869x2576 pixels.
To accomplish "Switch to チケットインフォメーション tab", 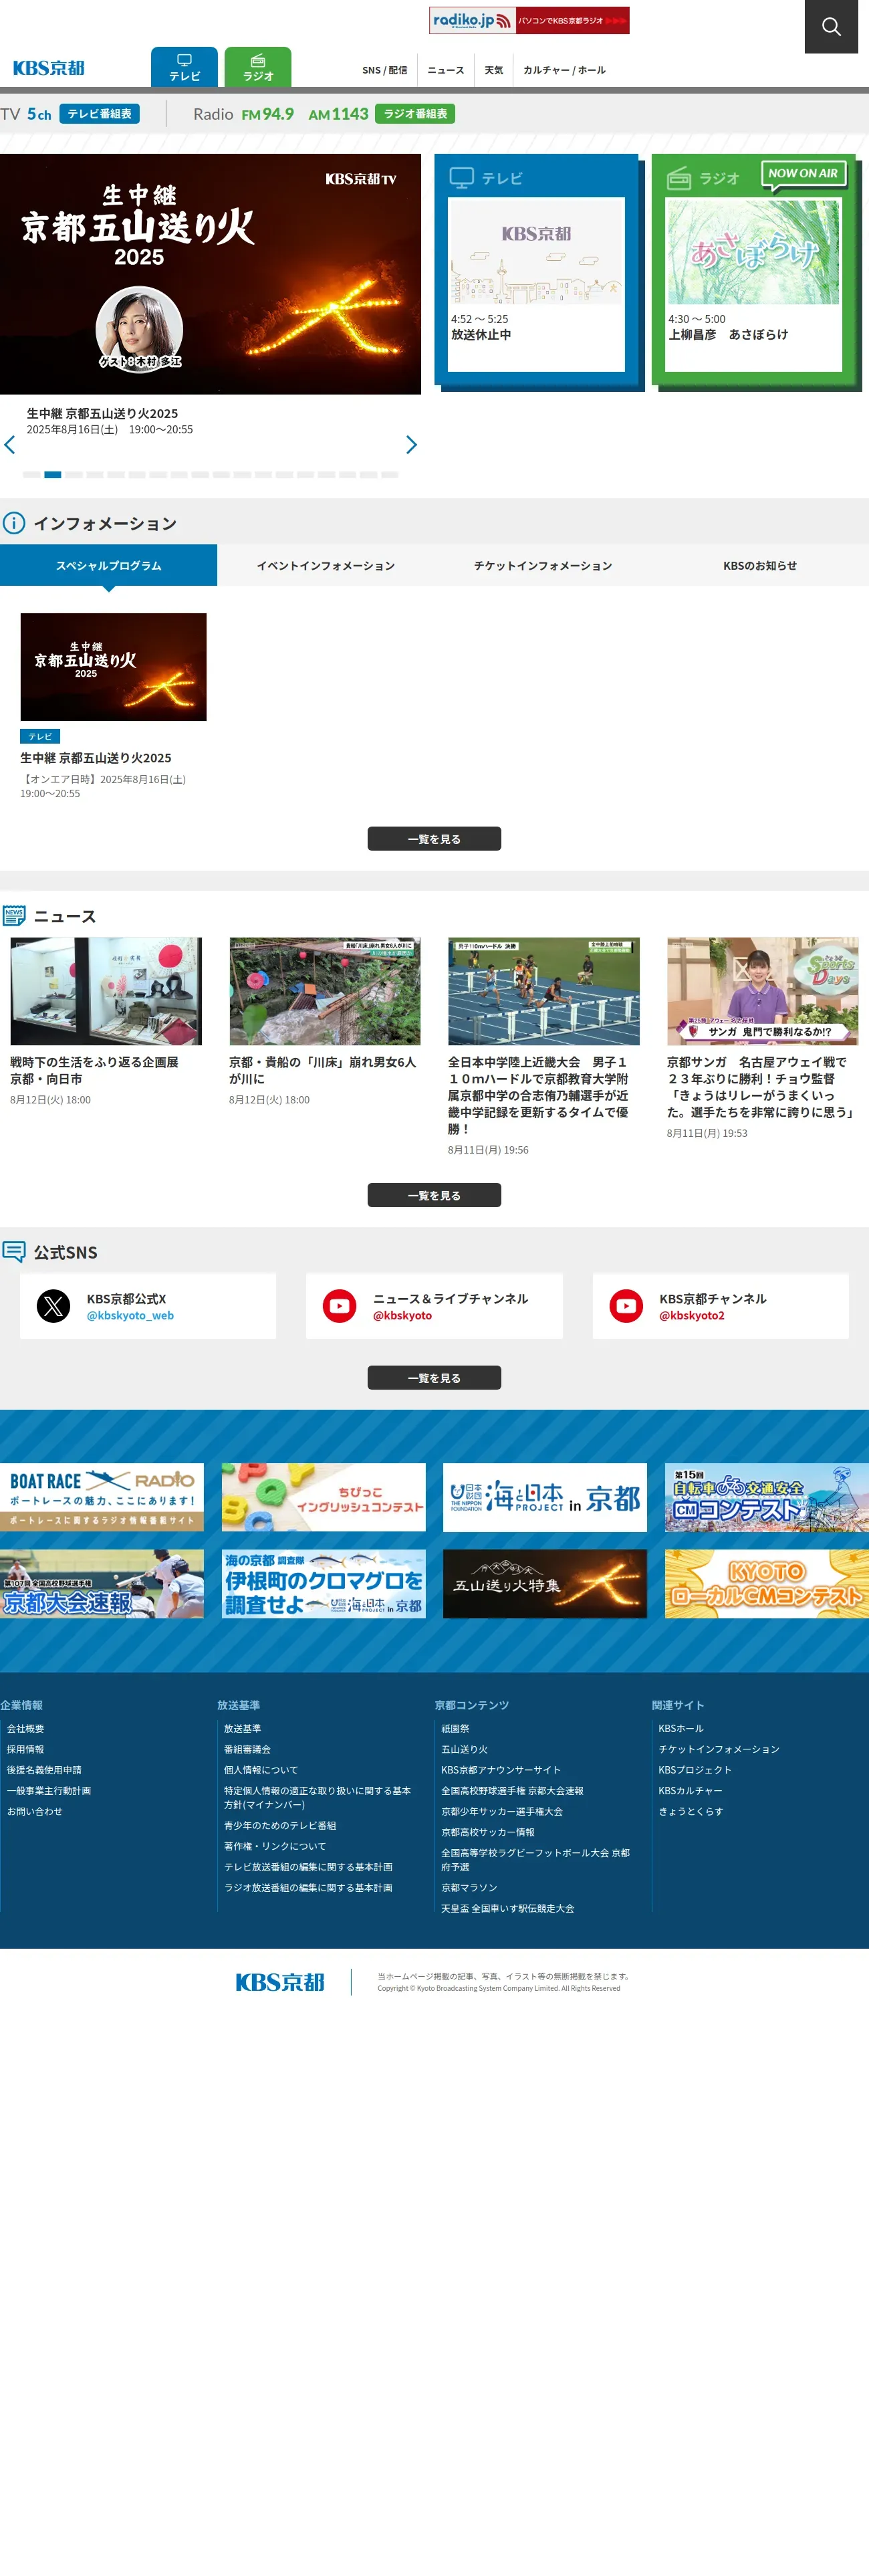I will 543,566.
